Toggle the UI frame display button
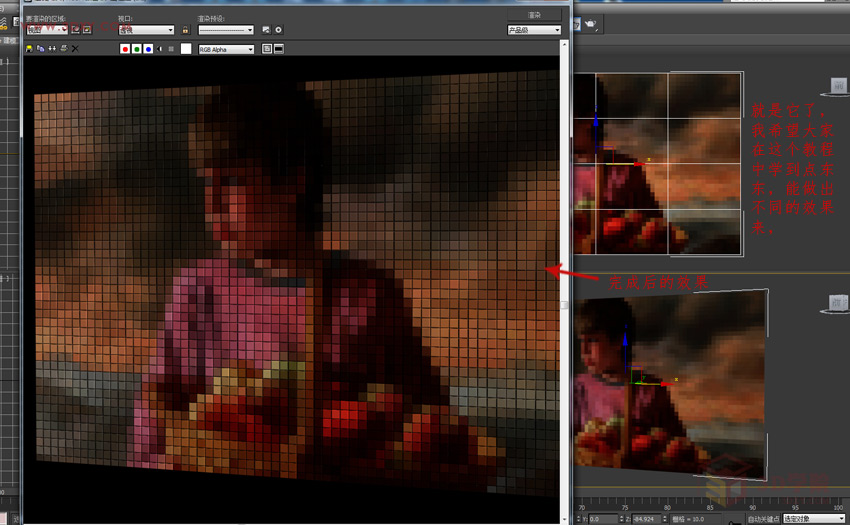 click(x=279, y=49)
